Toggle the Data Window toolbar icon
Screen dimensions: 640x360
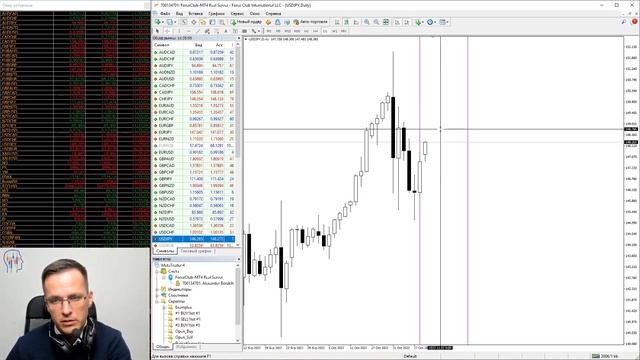click(x=194, y=22)
